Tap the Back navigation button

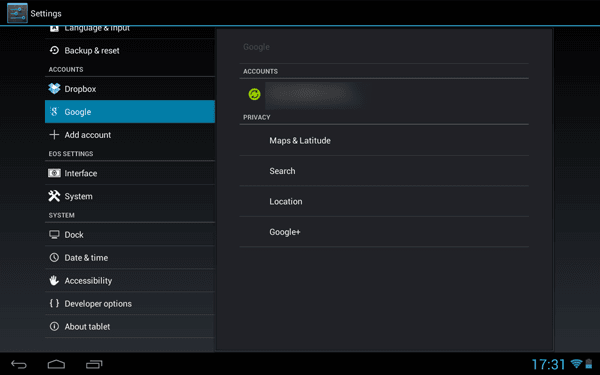pos(19,364)
